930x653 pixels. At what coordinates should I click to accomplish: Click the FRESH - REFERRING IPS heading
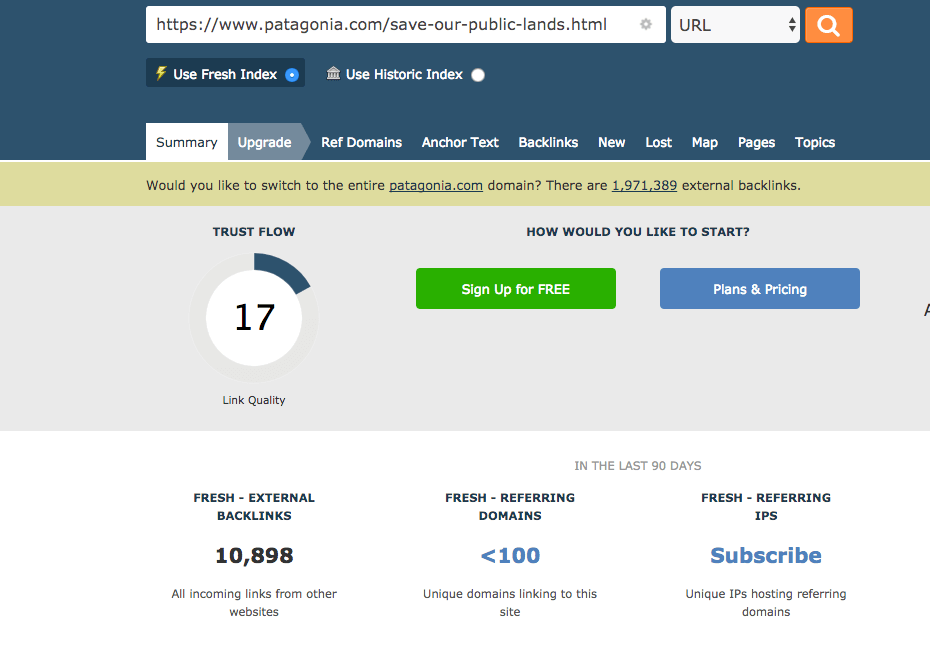(766, 507)
